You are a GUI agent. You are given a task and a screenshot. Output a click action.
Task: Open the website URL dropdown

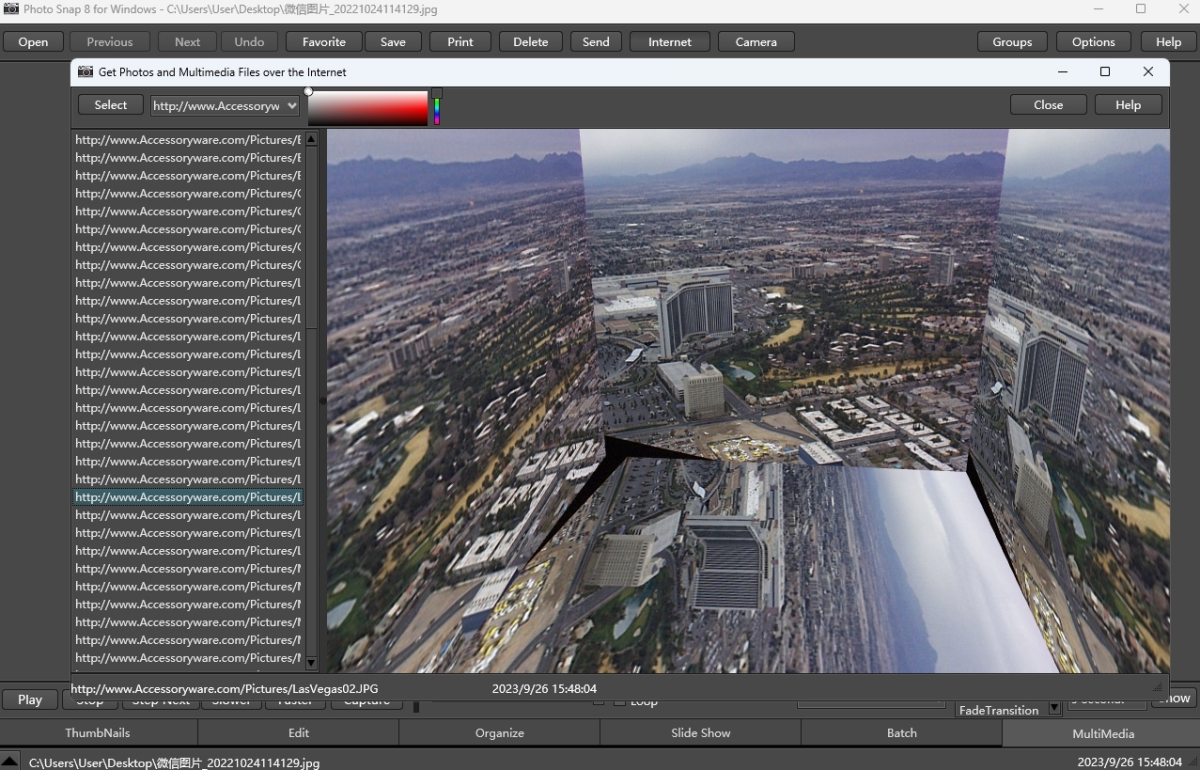click(292, 105)
